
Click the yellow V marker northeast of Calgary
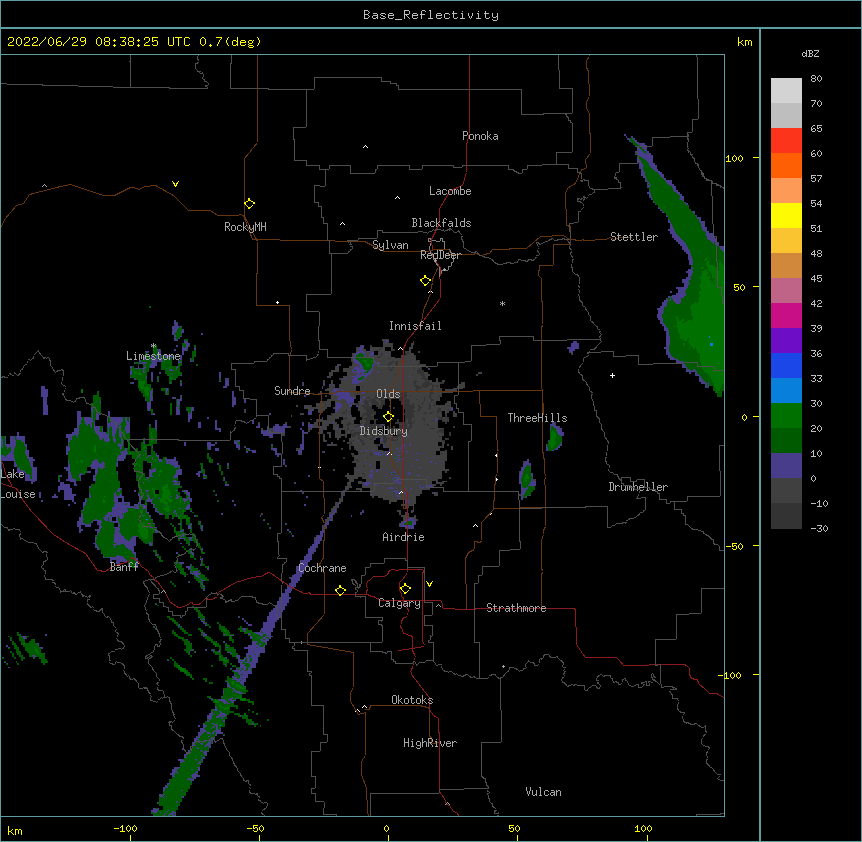pyautogui.click(x=429, y=584)
